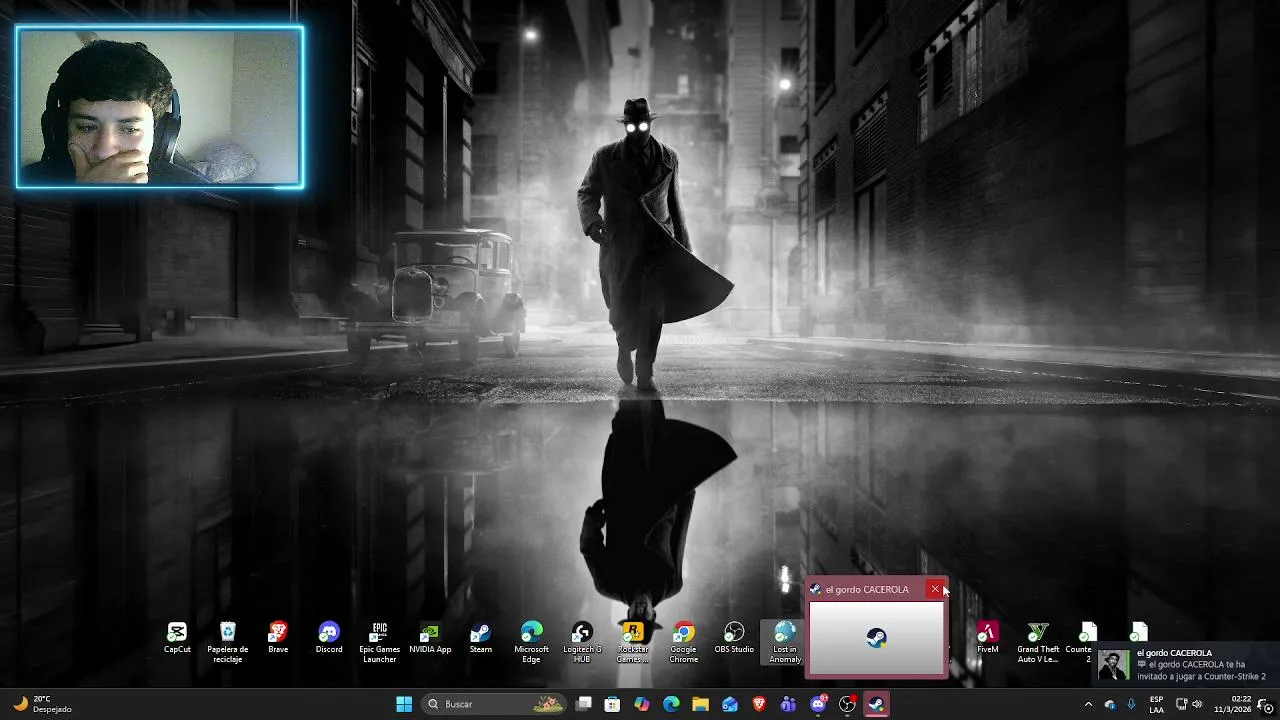Click the Steam taskbar button
Image resolution: width=1280 pixels, height=720 pixels.
click(x=876, y=704)
